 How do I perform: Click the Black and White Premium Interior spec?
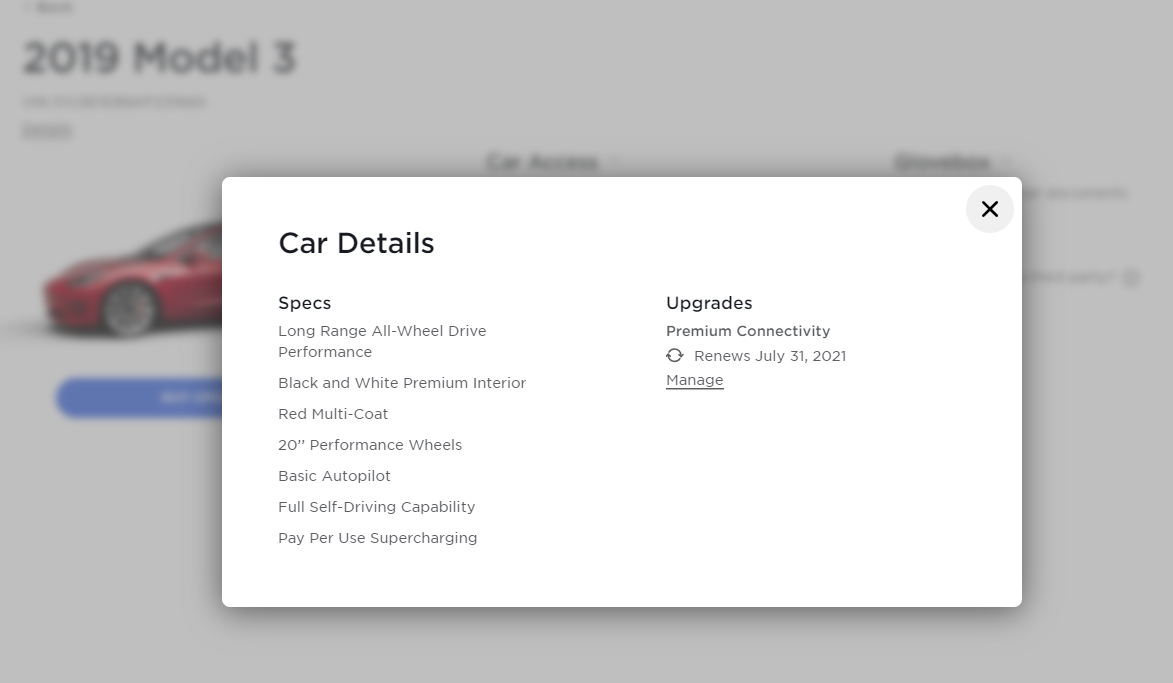click(x=402, y=383)
